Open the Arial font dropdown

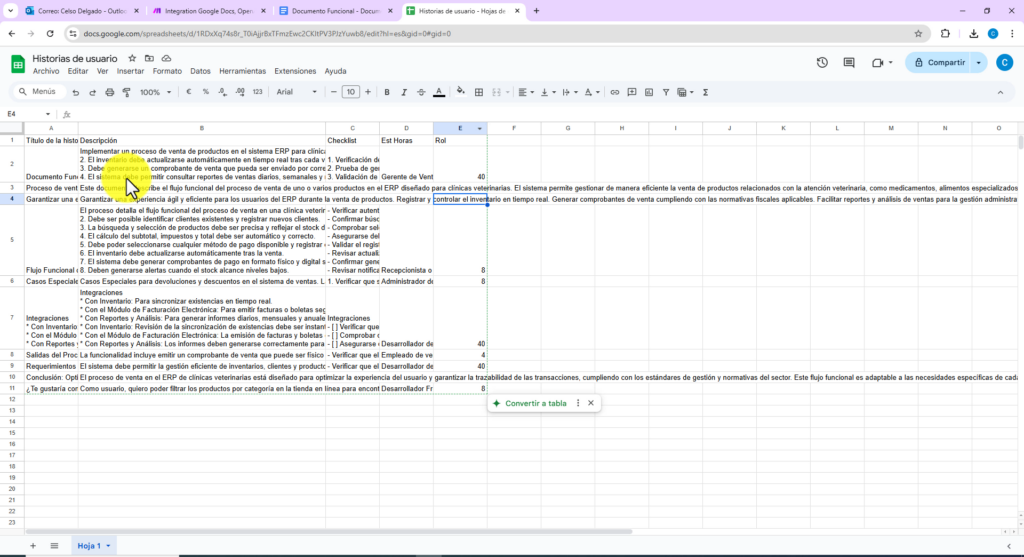[296, 92]
